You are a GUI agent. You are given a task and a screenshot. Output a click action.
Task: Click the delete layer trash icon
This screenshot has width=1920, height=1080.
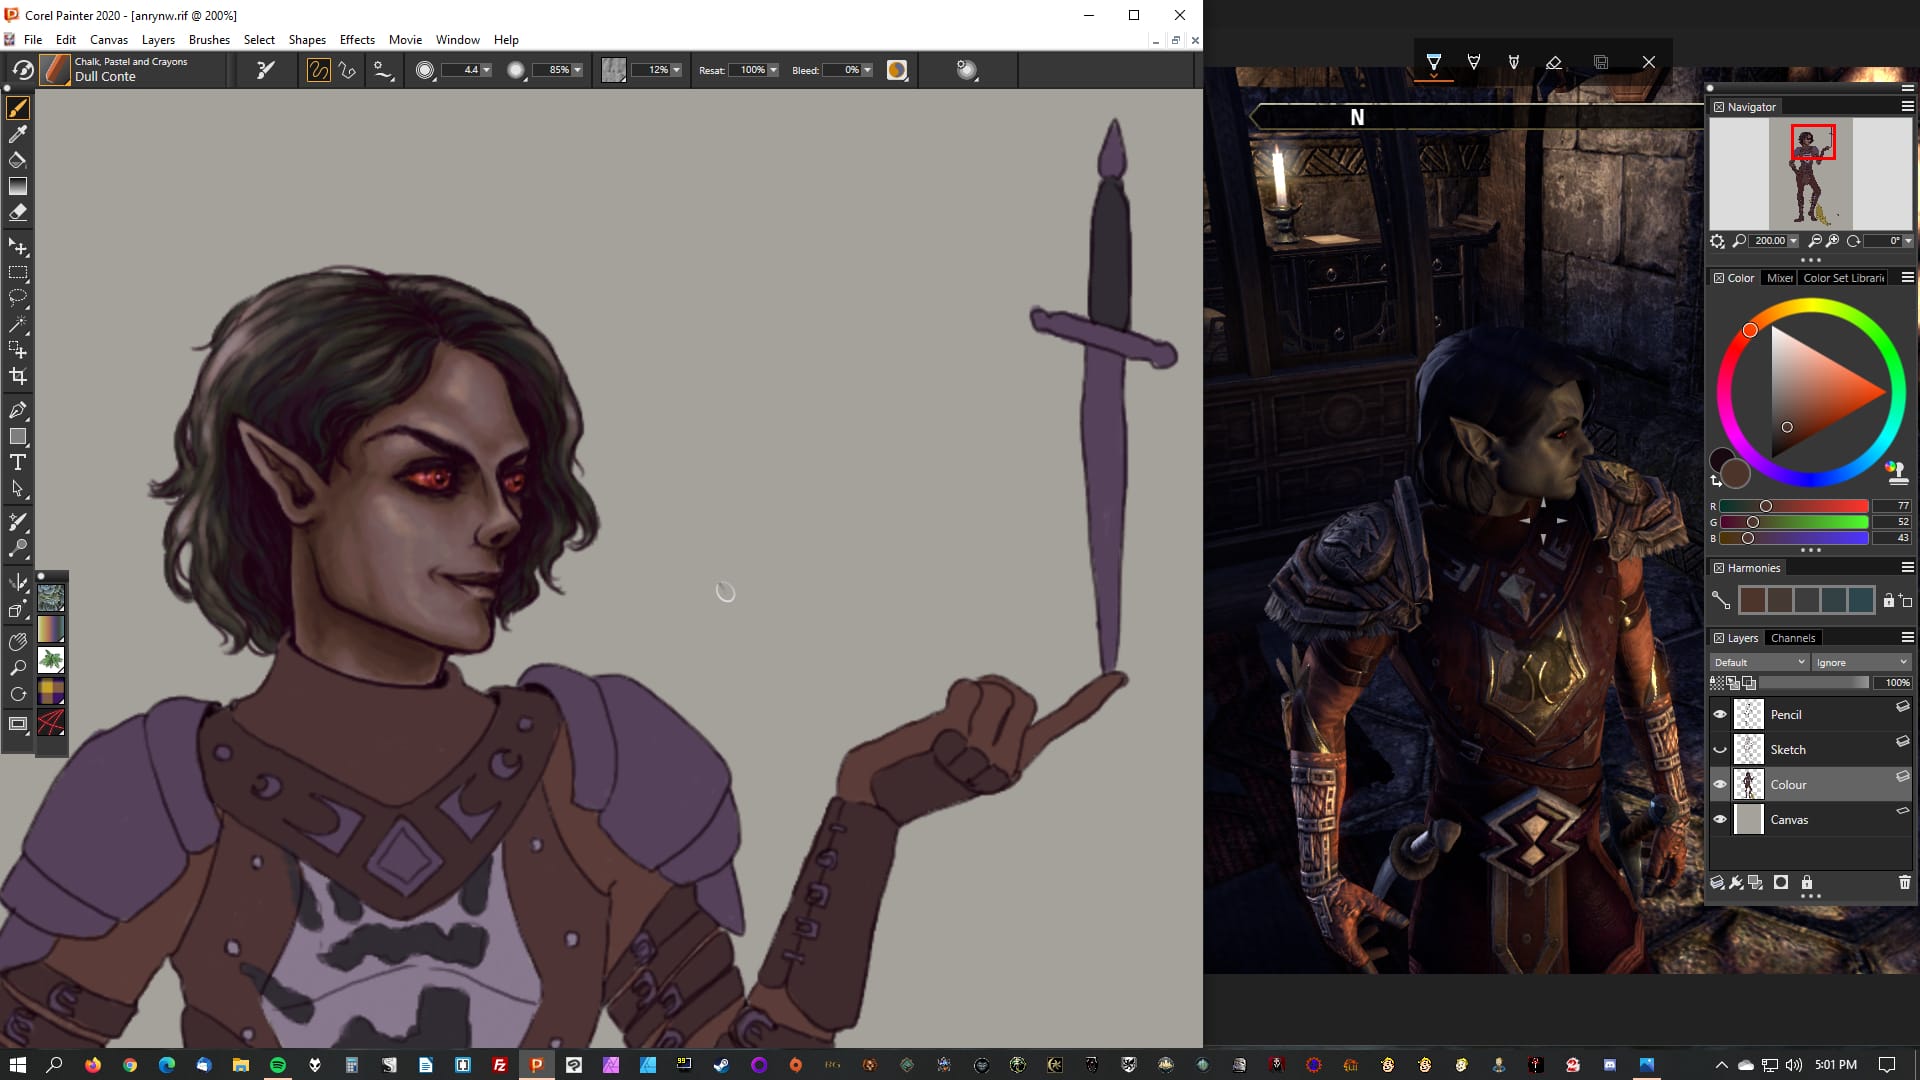[1904, 882]
